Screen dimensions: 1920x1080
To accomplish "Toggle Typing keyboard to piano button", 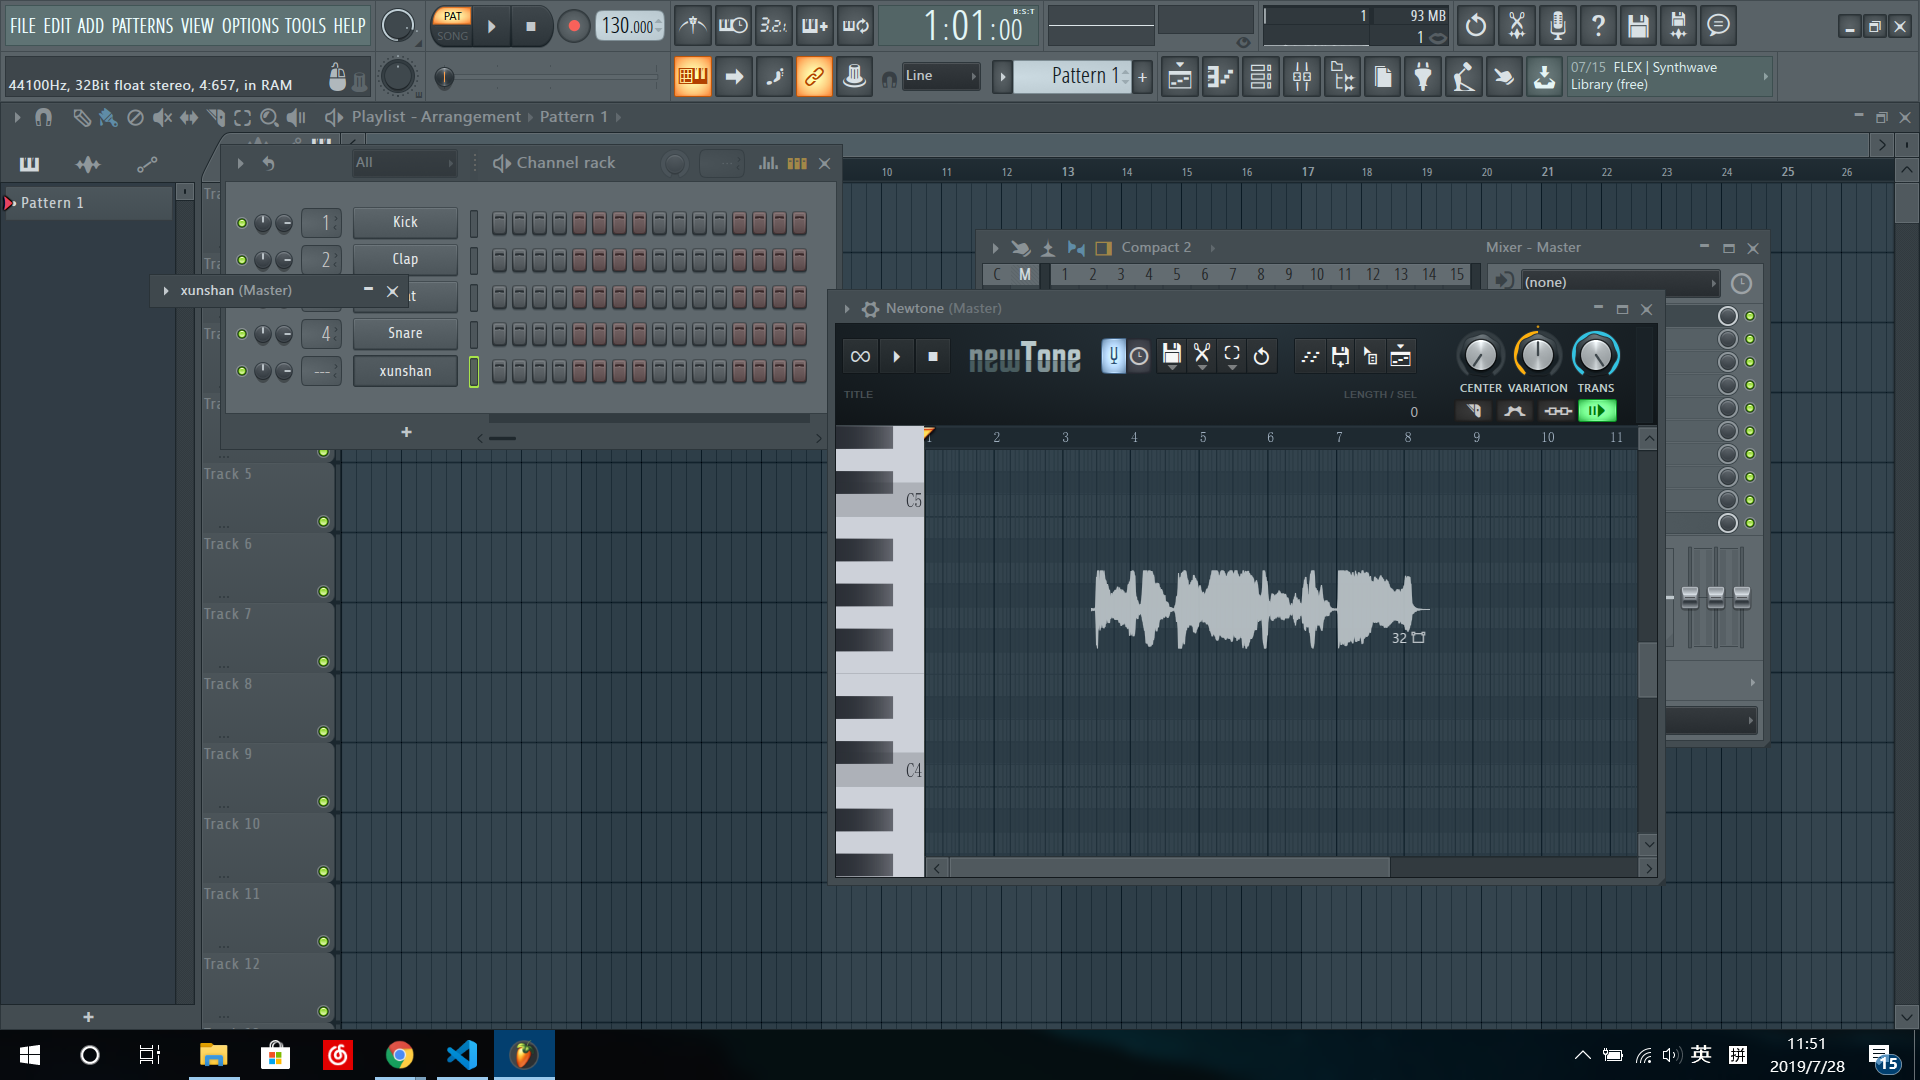I will (692, 77).
